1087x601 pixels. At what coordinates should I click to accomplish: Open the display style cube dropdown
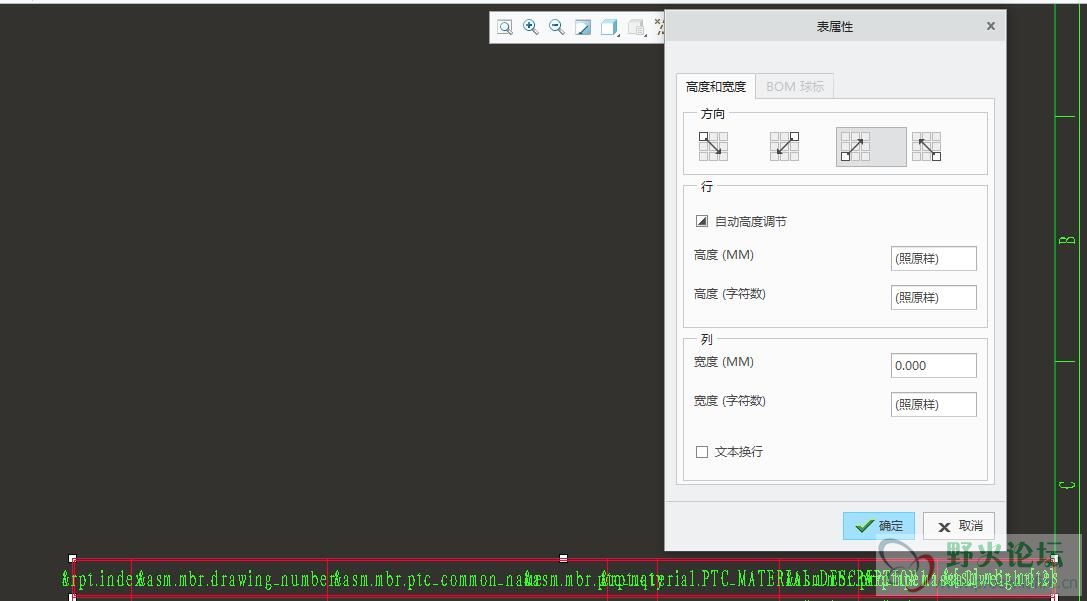coord(609,27)
